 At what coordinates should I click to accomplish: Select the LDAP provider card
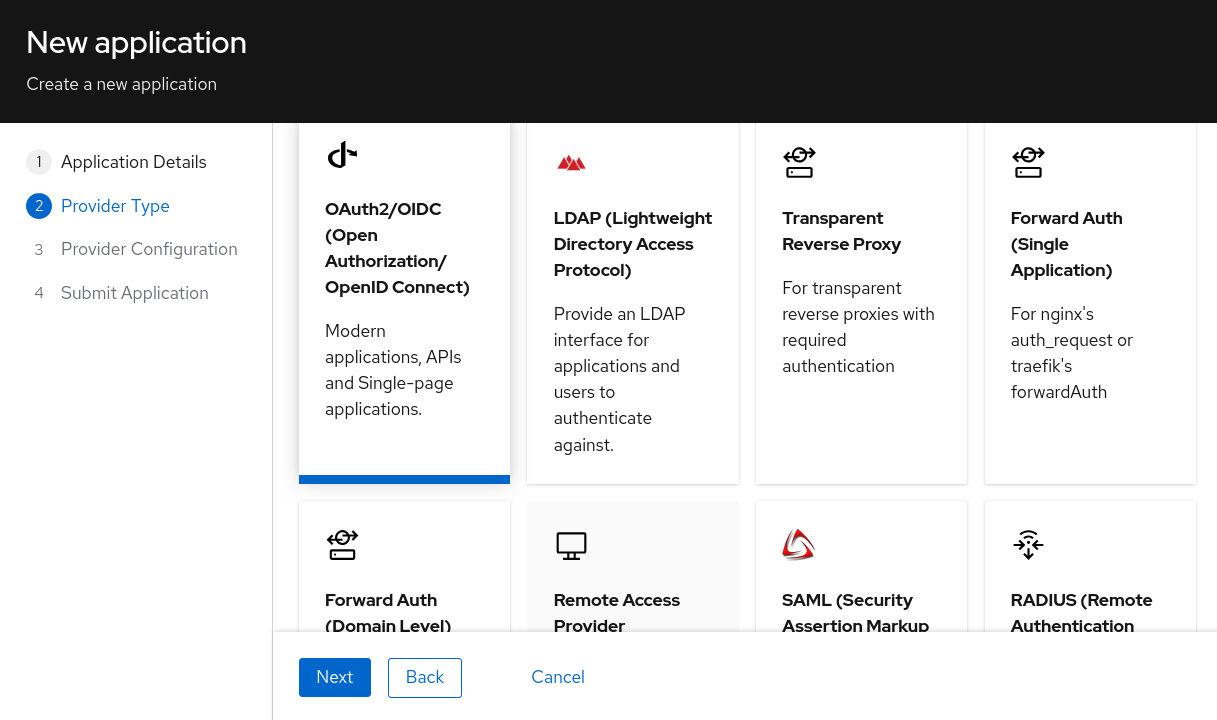pyautogui.click(x=632, y=300)
